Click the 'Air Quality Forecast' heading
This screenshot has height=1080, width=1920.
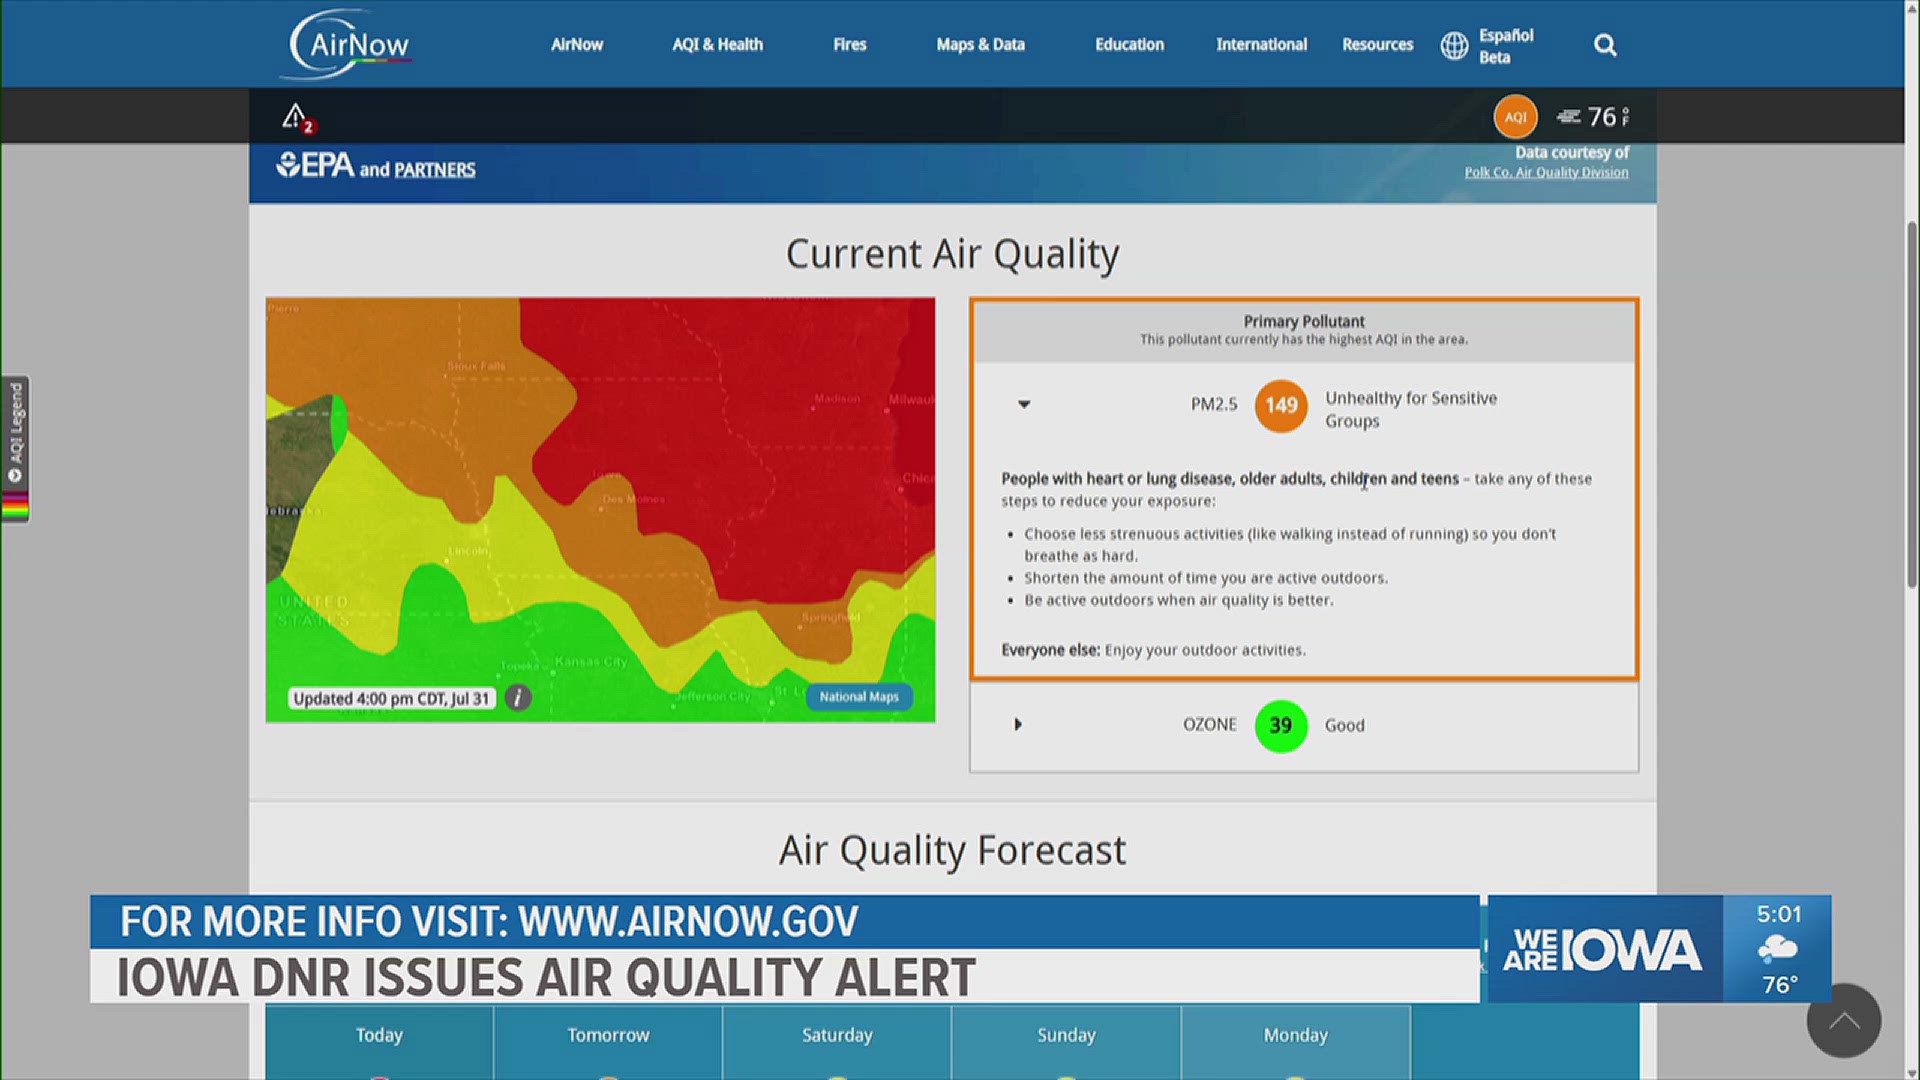[952, 850]
